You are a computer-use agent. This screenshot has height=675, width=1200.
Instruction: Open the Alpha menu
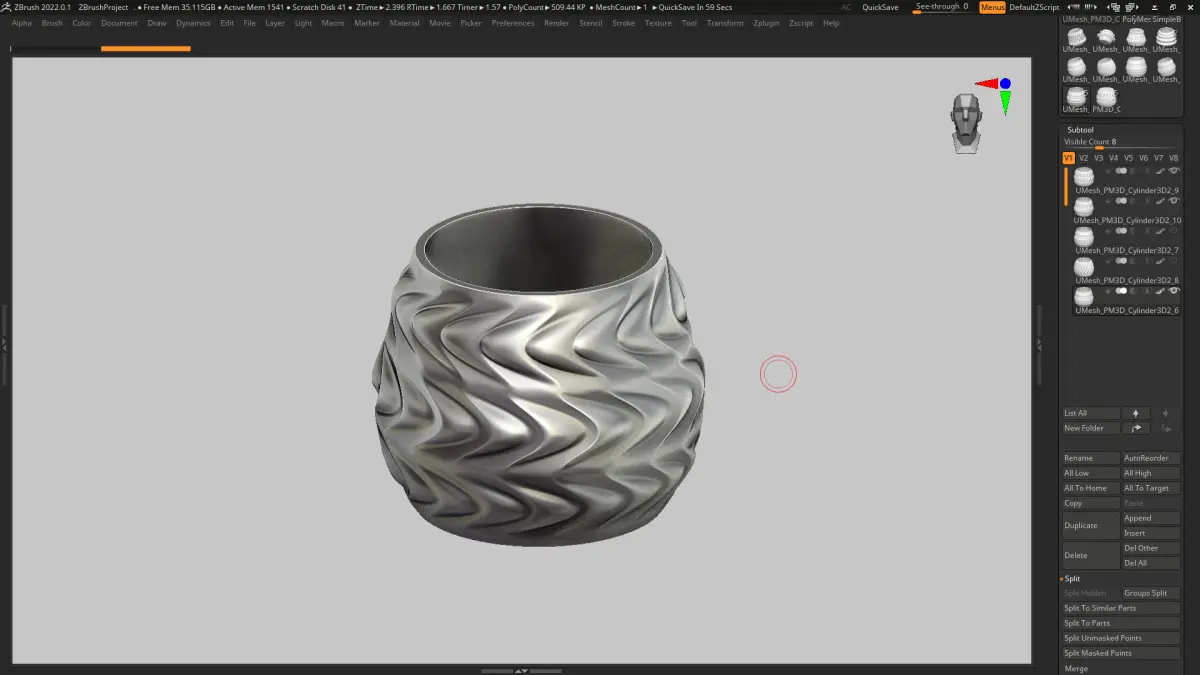[x=22, y=23]
